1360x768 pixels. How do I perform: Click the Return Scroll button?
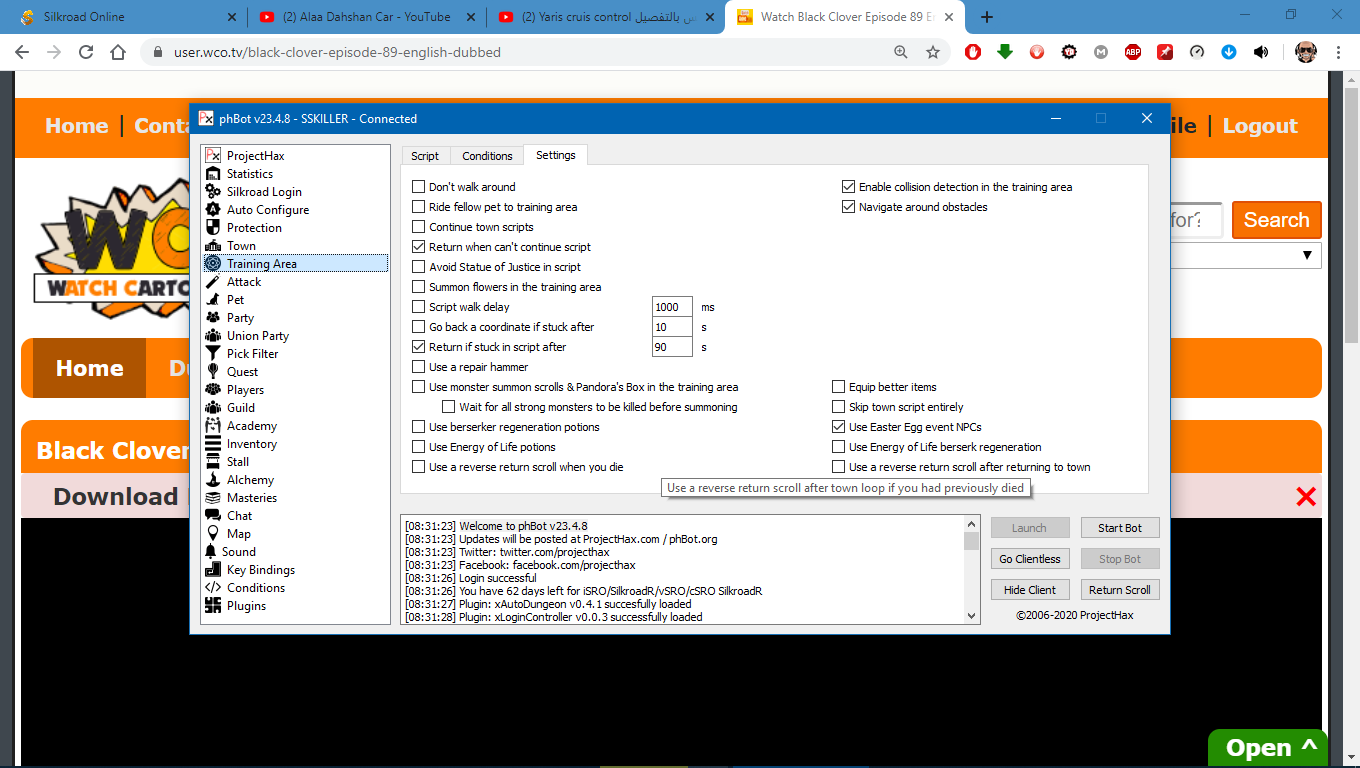1119,590
